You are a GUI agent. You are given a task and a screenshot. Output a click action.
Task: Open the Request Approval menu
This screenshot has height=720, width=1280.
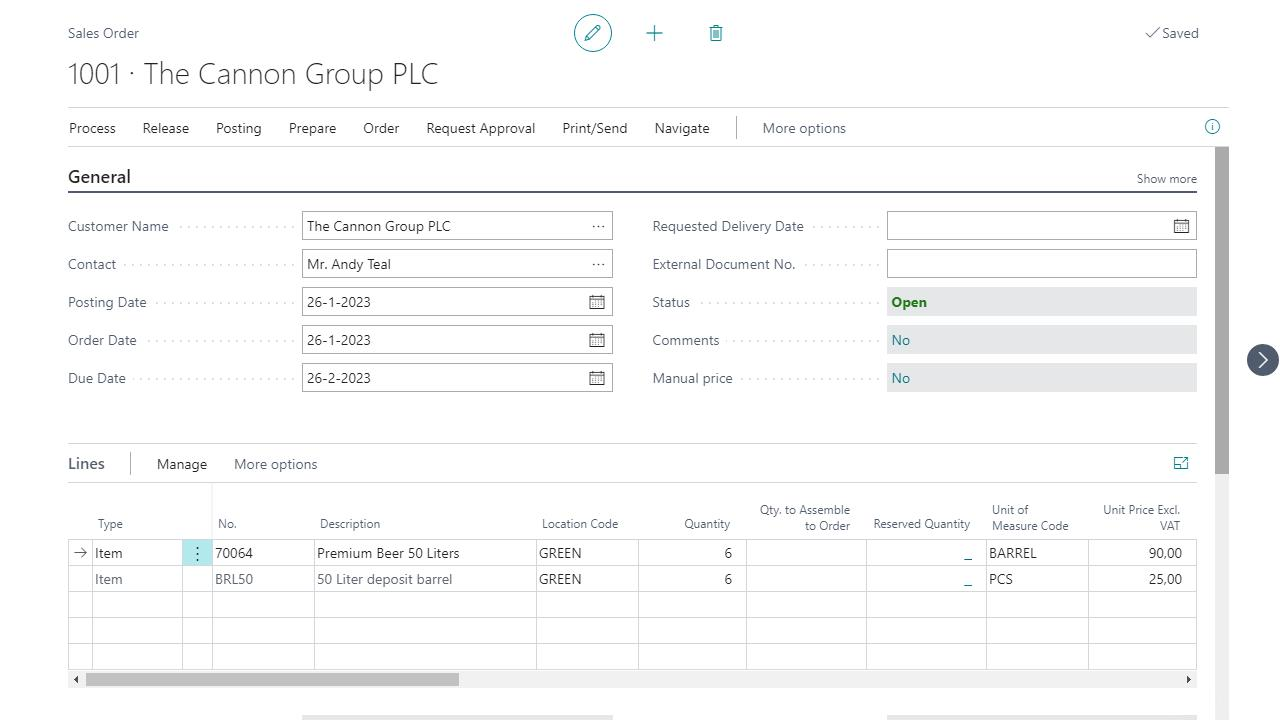click(x=480, y=128)
